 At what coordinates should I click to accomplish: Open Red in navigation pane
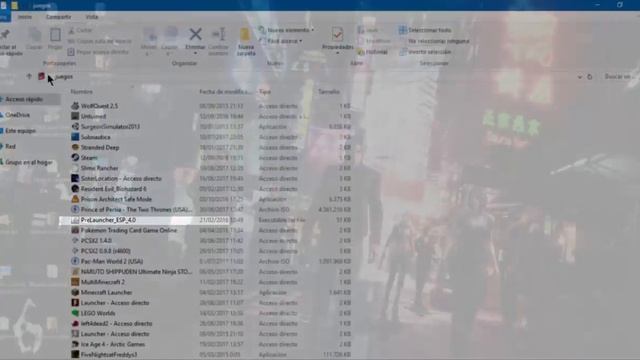click(10, 147)
